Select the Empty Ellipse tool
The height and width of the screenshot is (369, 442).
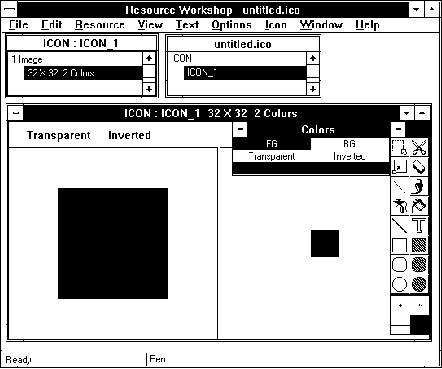point(399,284)
